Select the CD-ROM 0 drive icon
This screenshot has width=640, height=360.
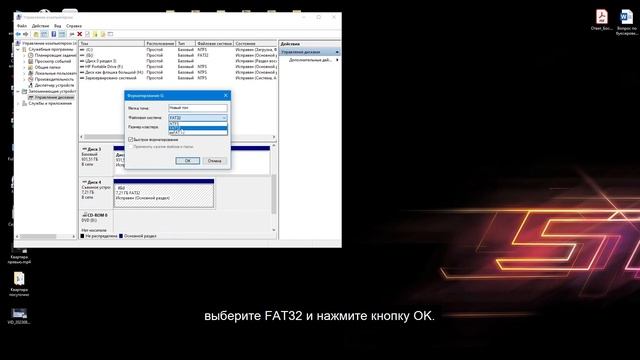pos(84,215)
